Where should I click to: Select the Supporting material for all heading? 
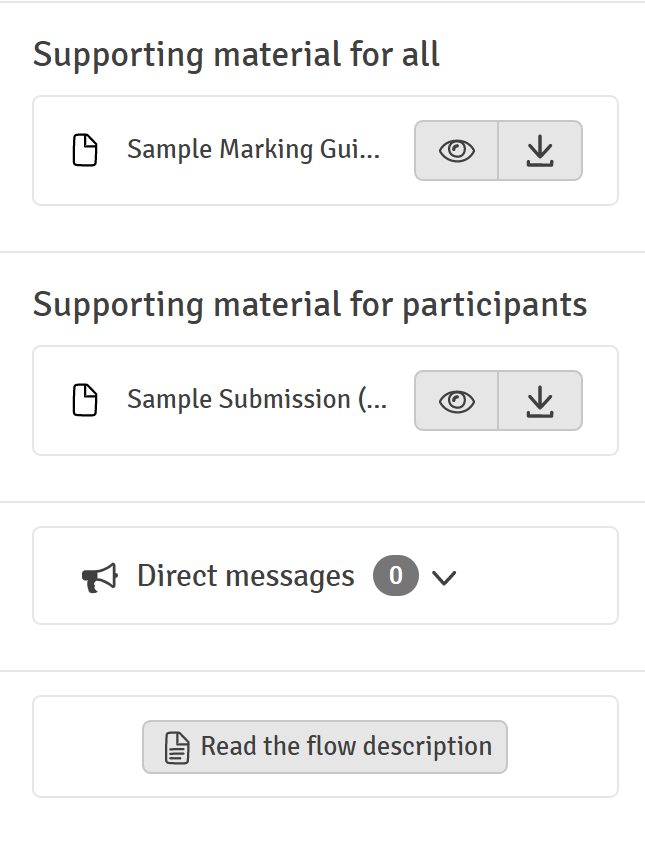[x=236, y=55]
